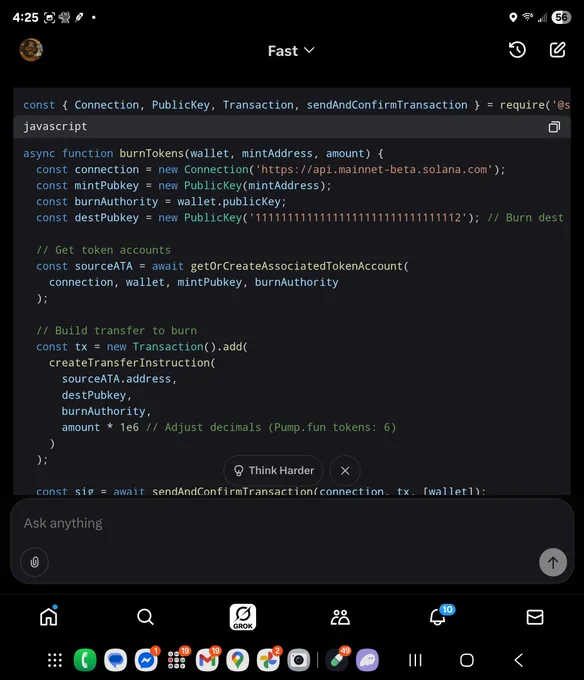This screenshot has width=584, height=680.
Task: Tap the Android back navigation arrow
Action: [519, 660]
